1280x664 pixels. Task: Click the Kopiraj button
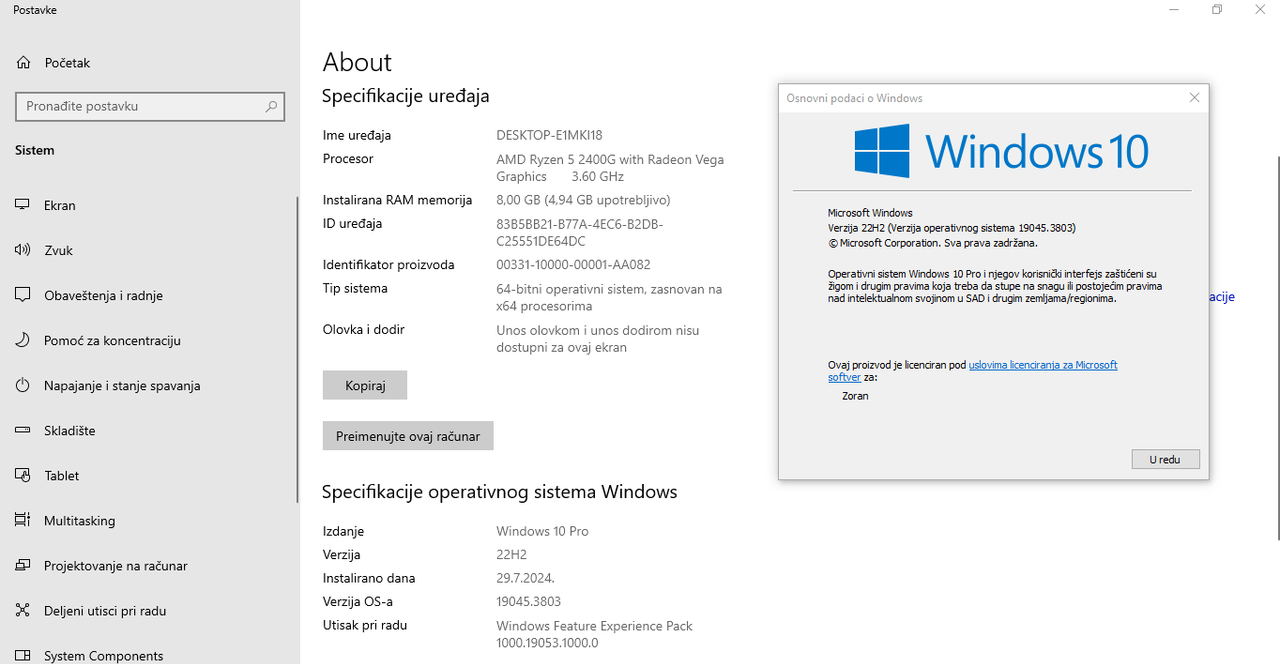pos(365,385)
